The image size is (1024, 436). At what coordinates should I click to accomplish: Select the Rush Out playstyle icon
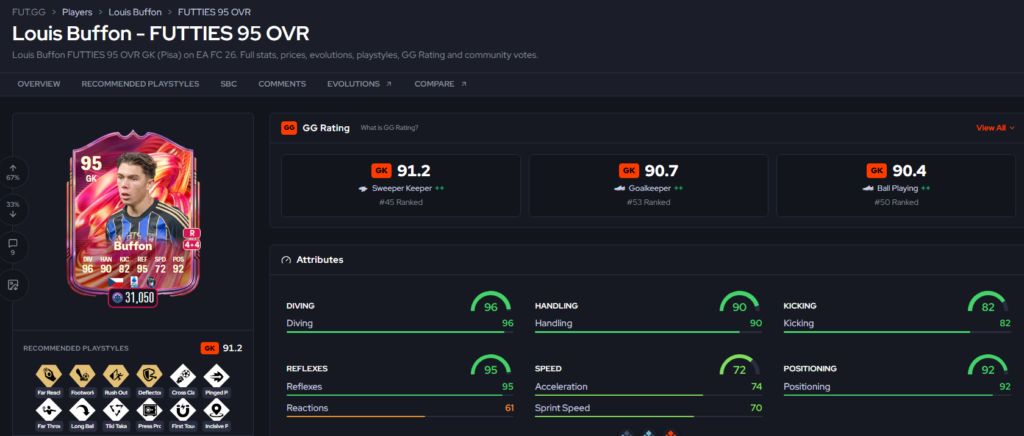tap(116, 376)
